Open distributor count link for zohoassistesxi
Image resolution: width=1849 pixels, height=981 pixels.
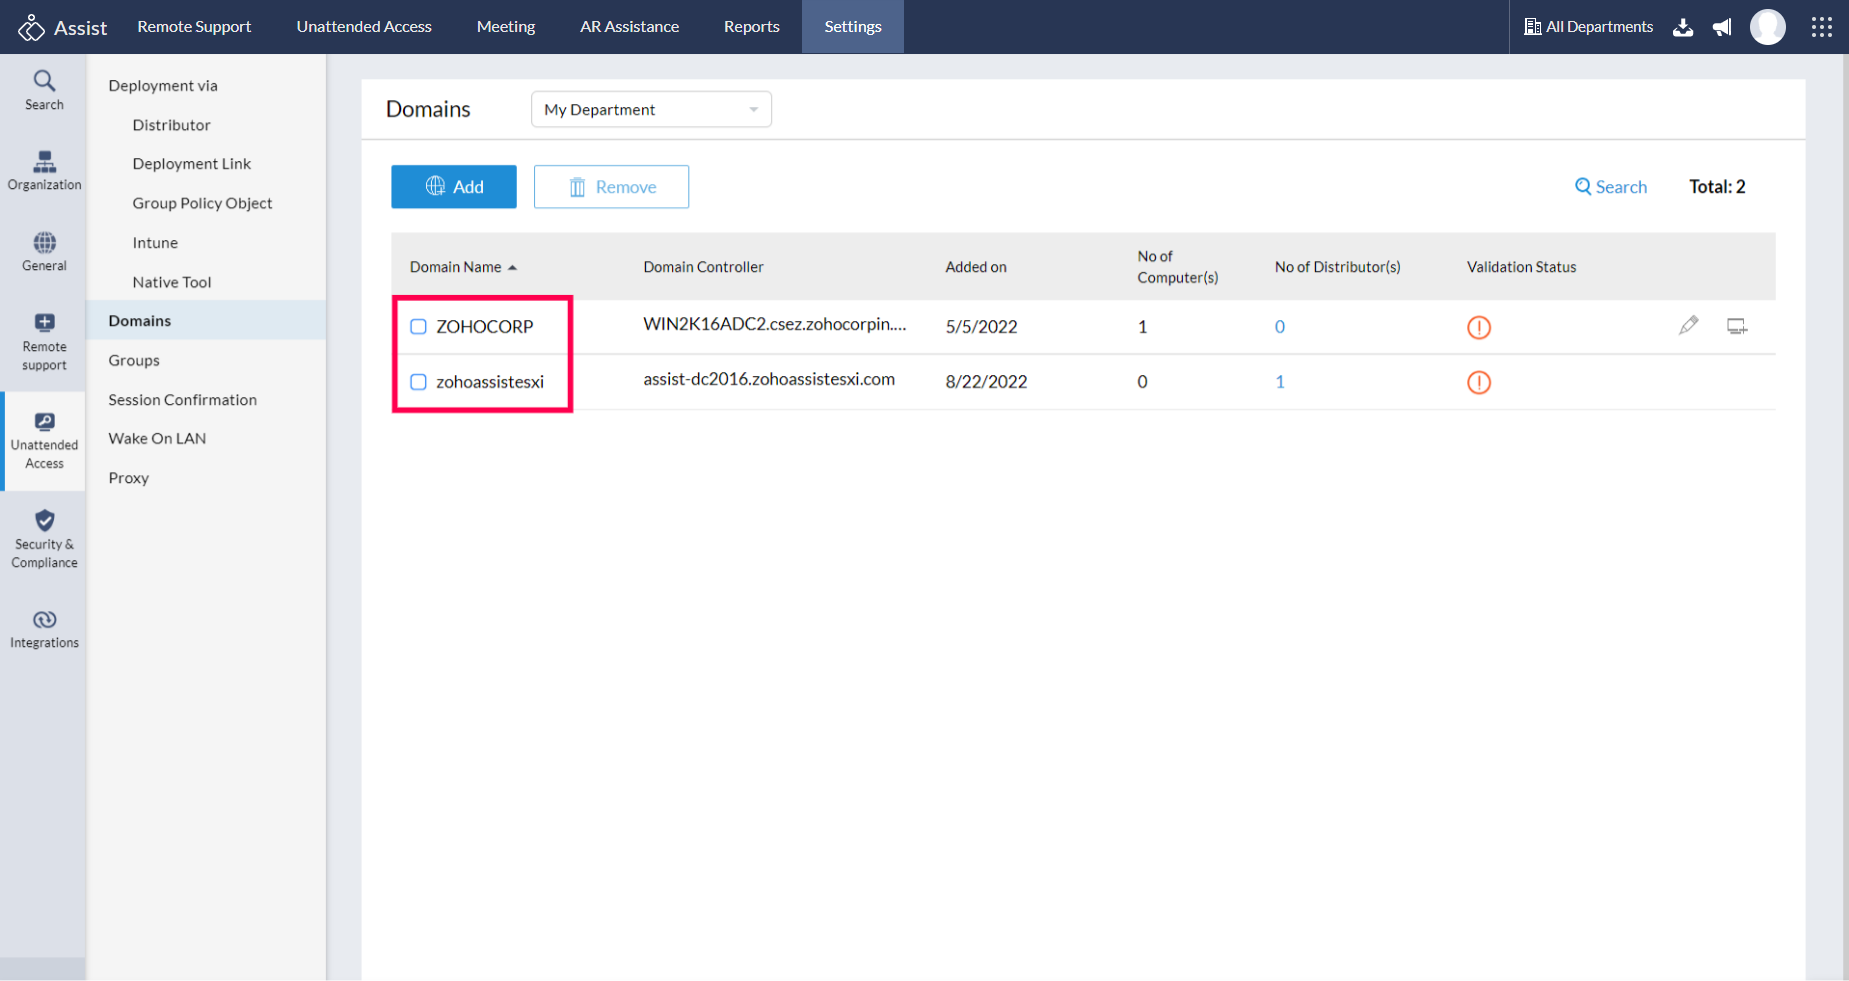coord(1280,381)
